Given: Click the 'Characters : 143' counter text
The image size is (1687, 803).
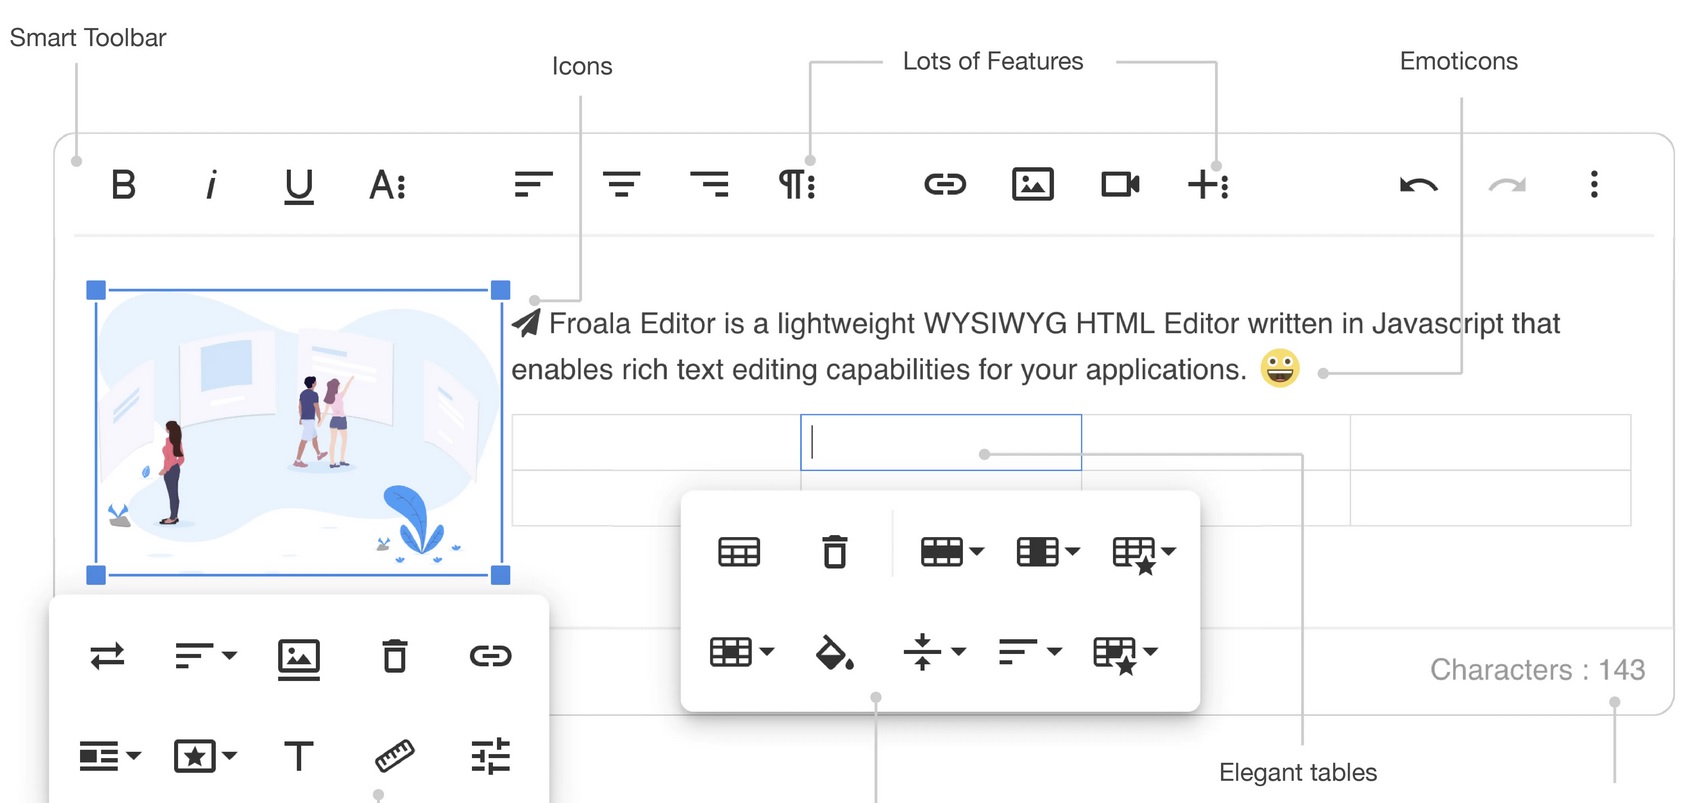Looking at the screenshot, I should pyautogui.click(x=1537, y=670).
